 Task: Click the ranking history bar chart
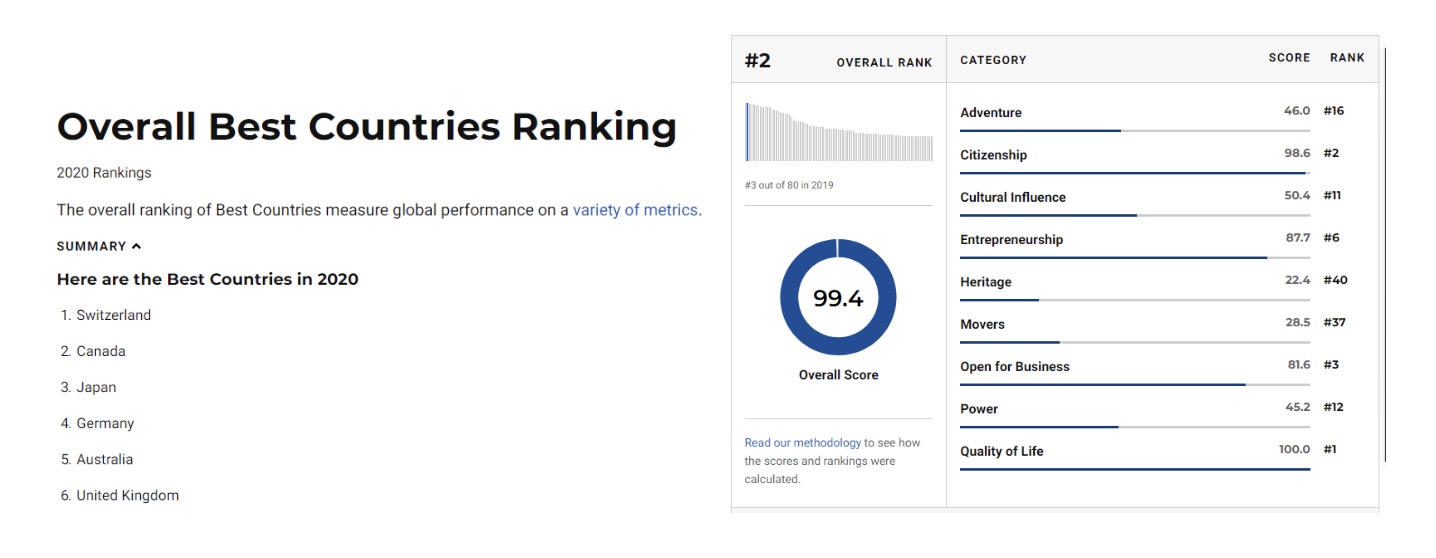click(x=839, y=131)
